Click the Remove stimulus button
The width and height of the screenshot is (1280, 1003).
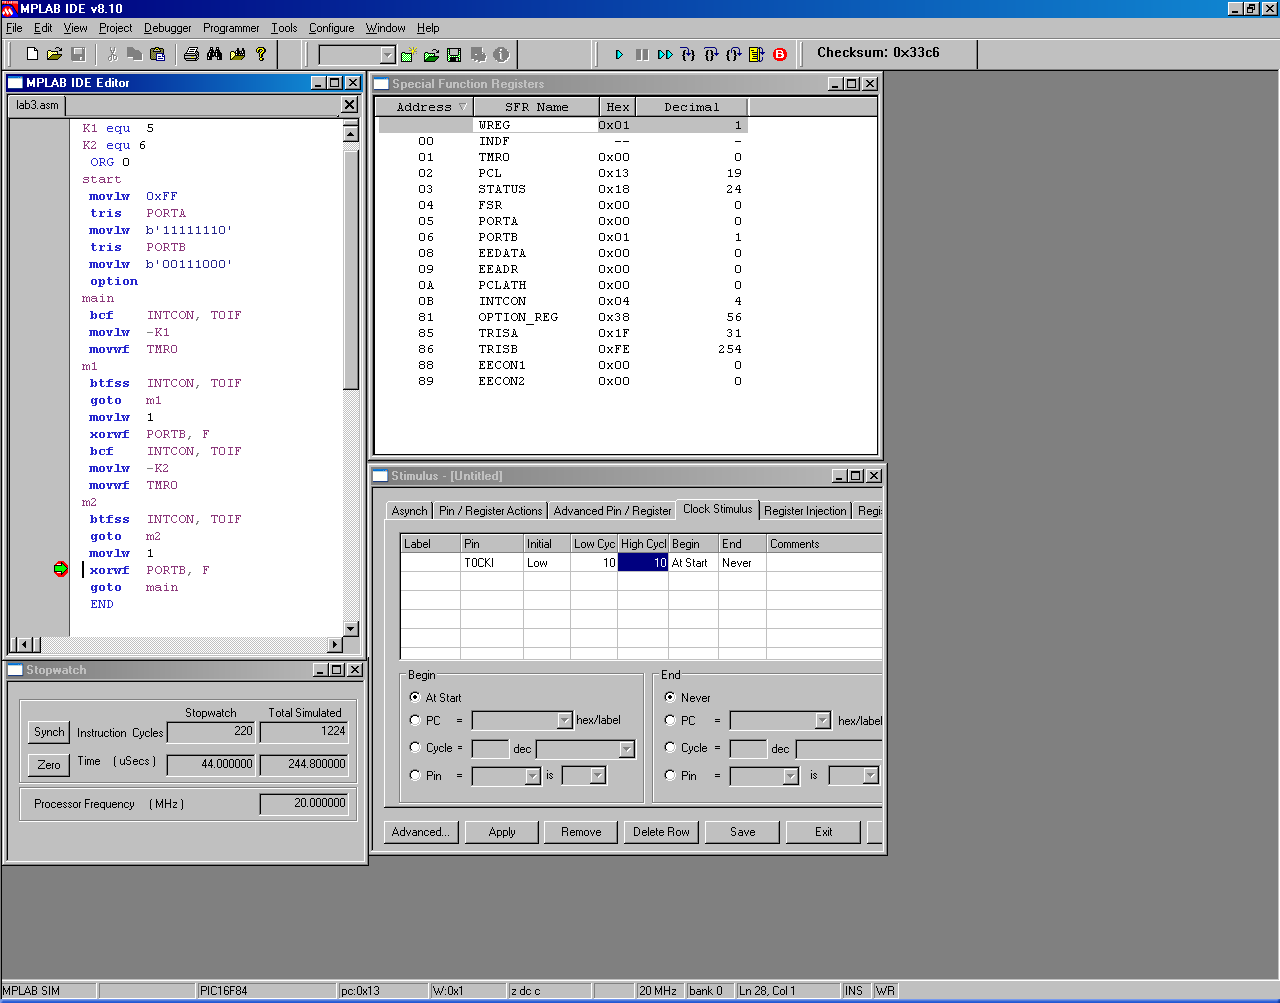pos(581,832)
